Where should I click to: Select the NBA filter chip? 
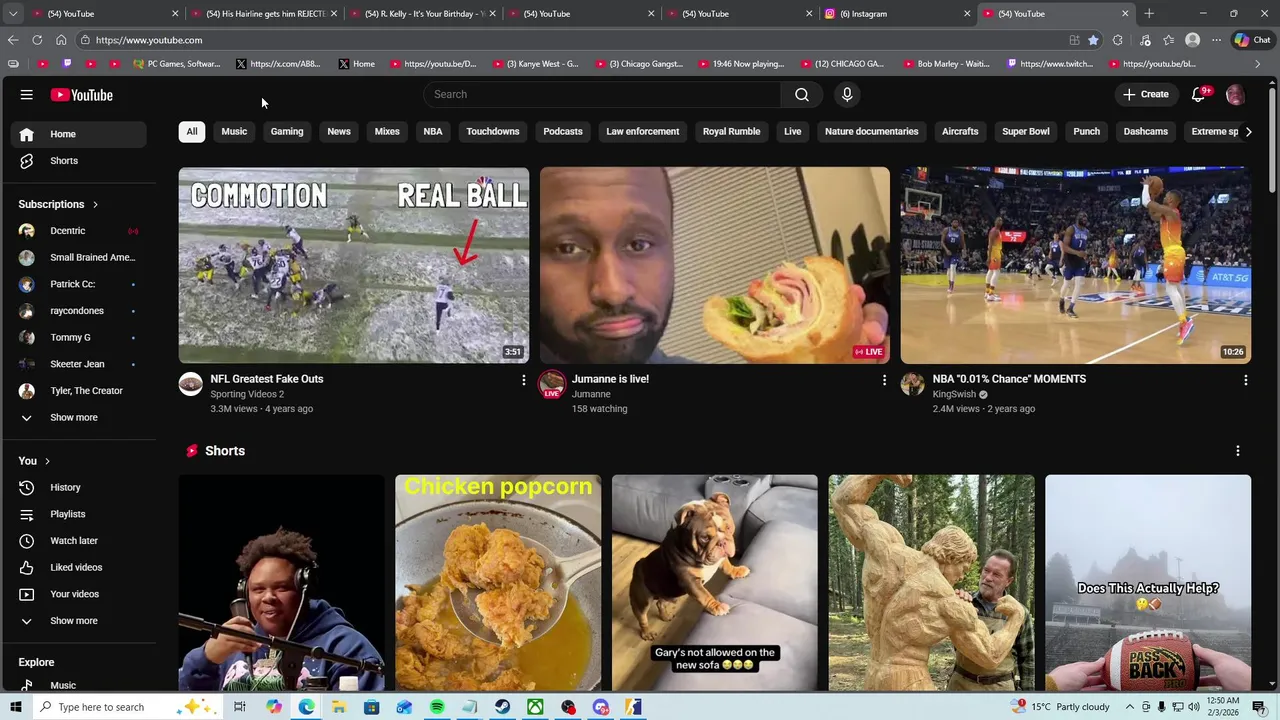pyautogui.click(x=433, y=132)
